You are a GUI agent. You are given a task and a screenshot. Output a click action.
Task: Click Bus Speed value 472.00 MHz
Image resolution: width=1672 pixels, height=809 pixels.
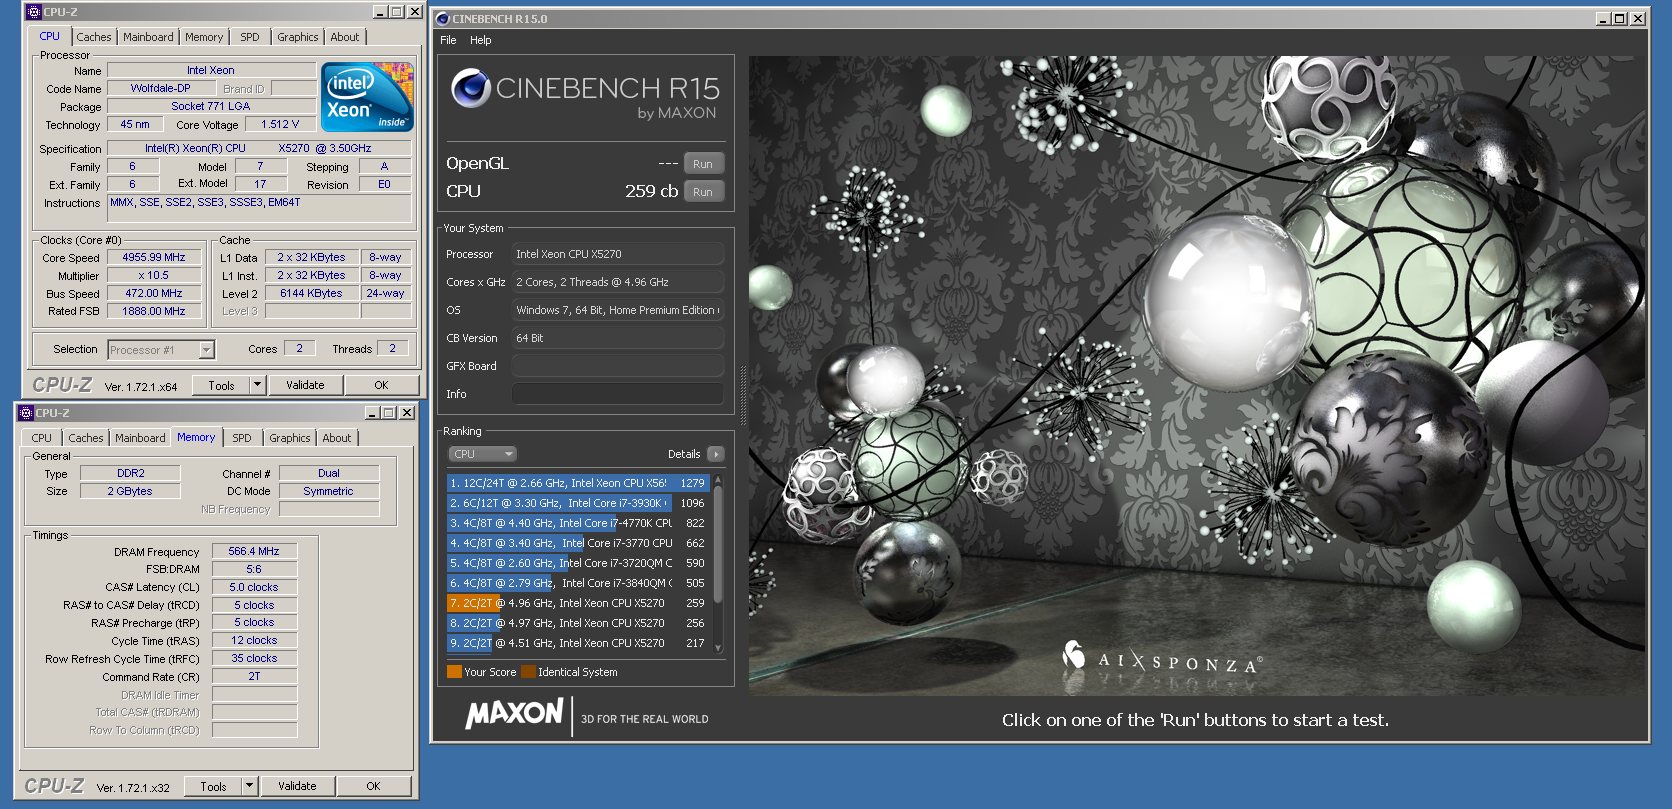pos(154,293)
